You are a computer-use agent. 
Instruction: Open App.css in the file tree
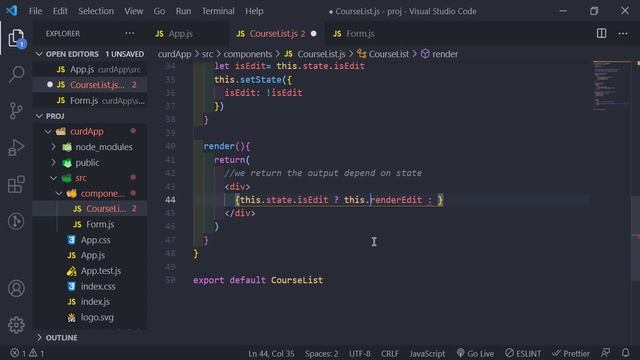(x=90, y=240)
